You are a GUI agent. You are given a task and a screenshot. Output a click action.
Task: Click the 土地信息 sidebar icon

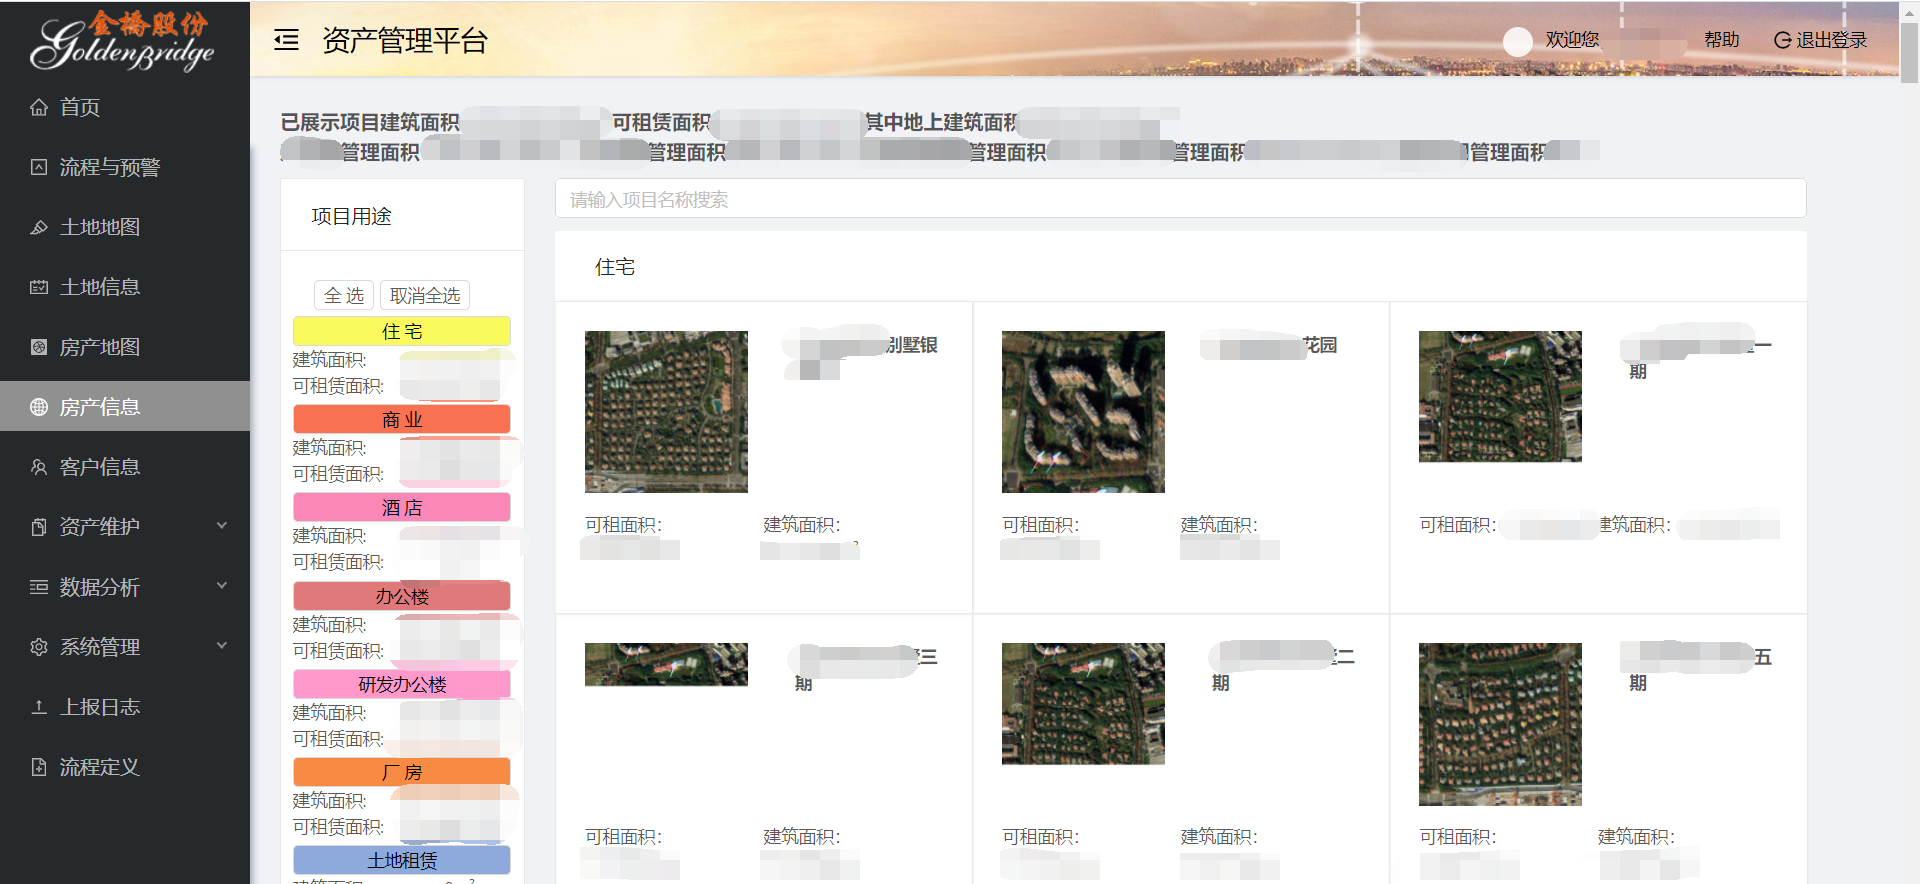(39, 287)
